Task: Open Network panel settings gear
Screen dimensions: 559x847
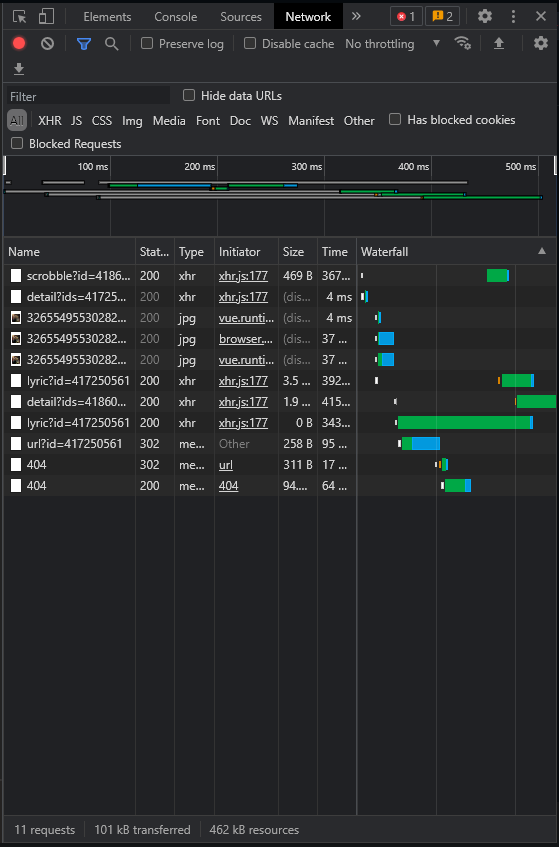Action: [x=541, y=43]
